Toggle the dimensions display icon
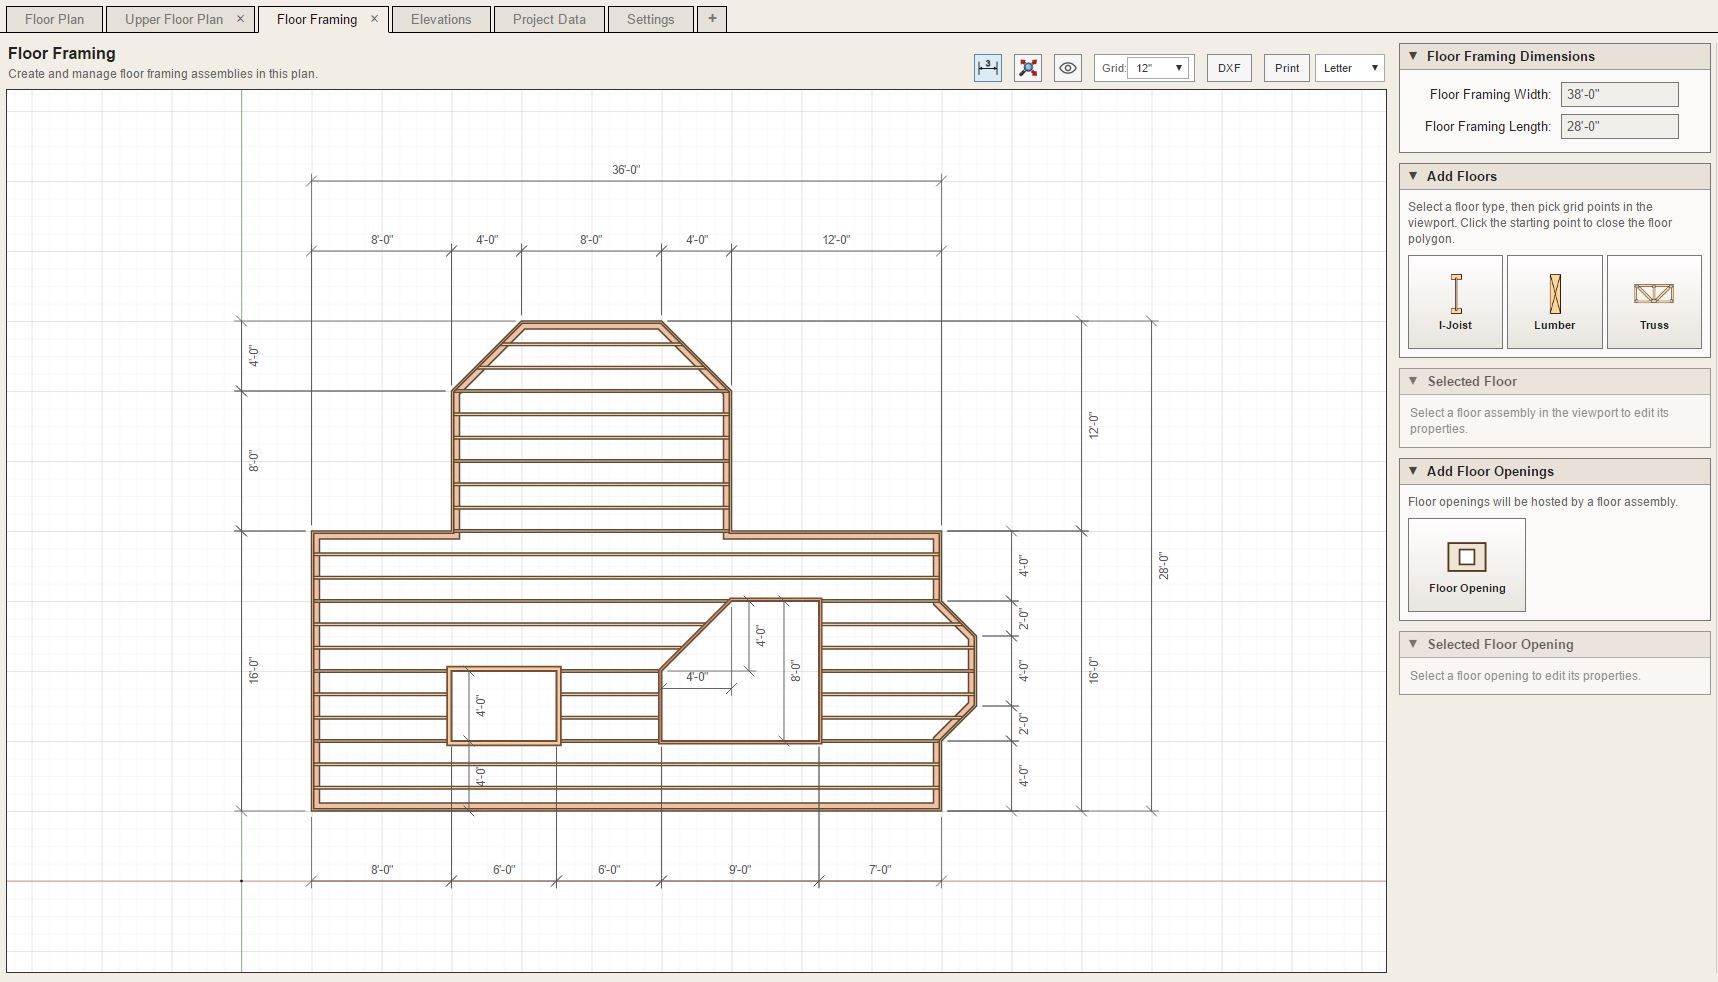 (x=987, y=68)
